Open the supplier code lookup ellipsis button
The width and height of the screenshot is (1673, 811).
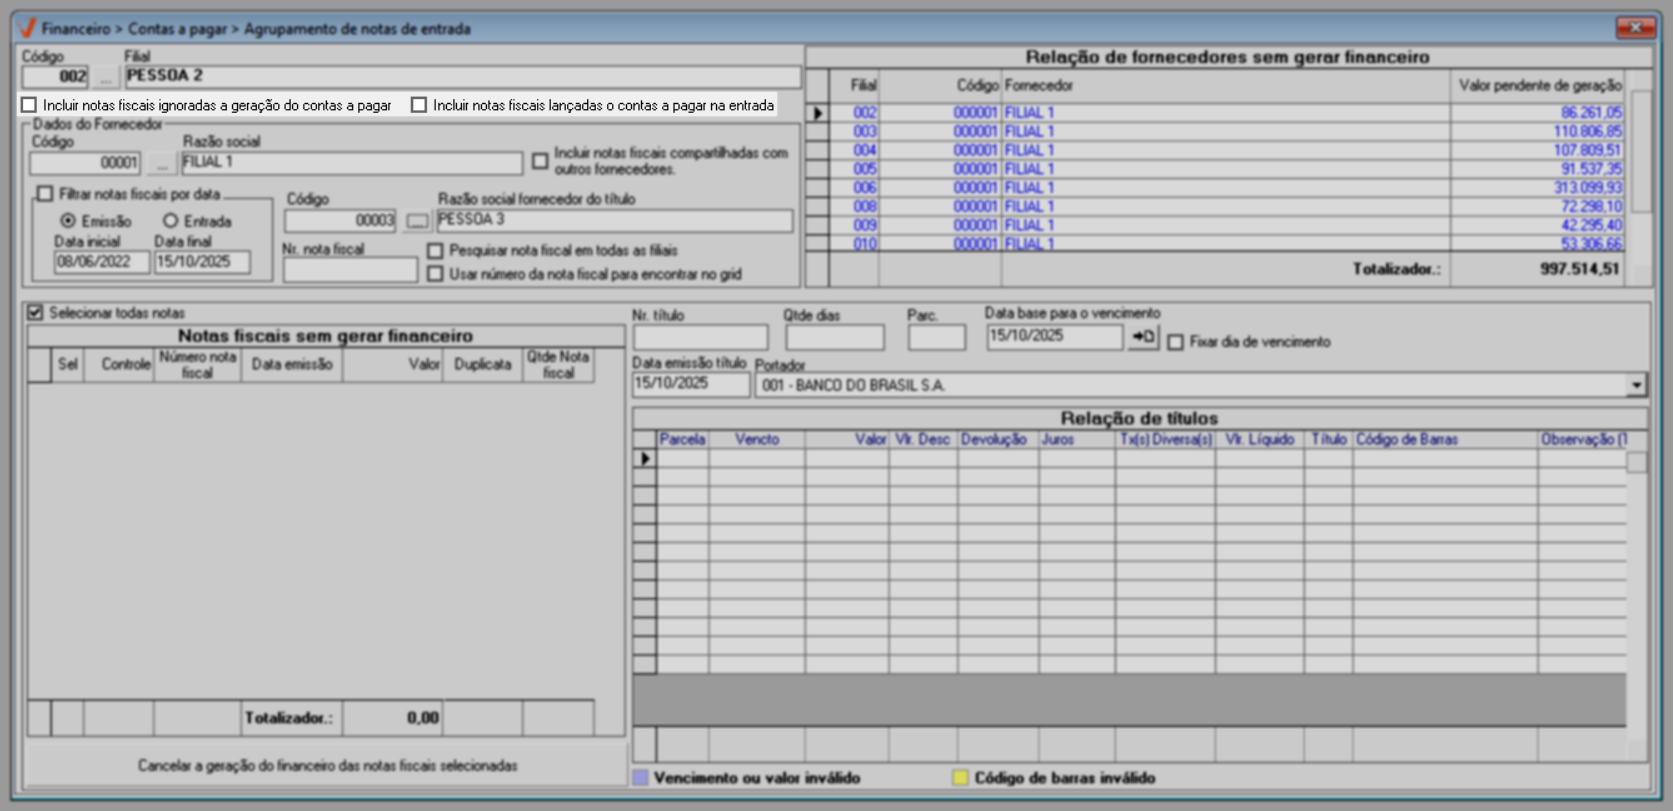tap(162, 163)
